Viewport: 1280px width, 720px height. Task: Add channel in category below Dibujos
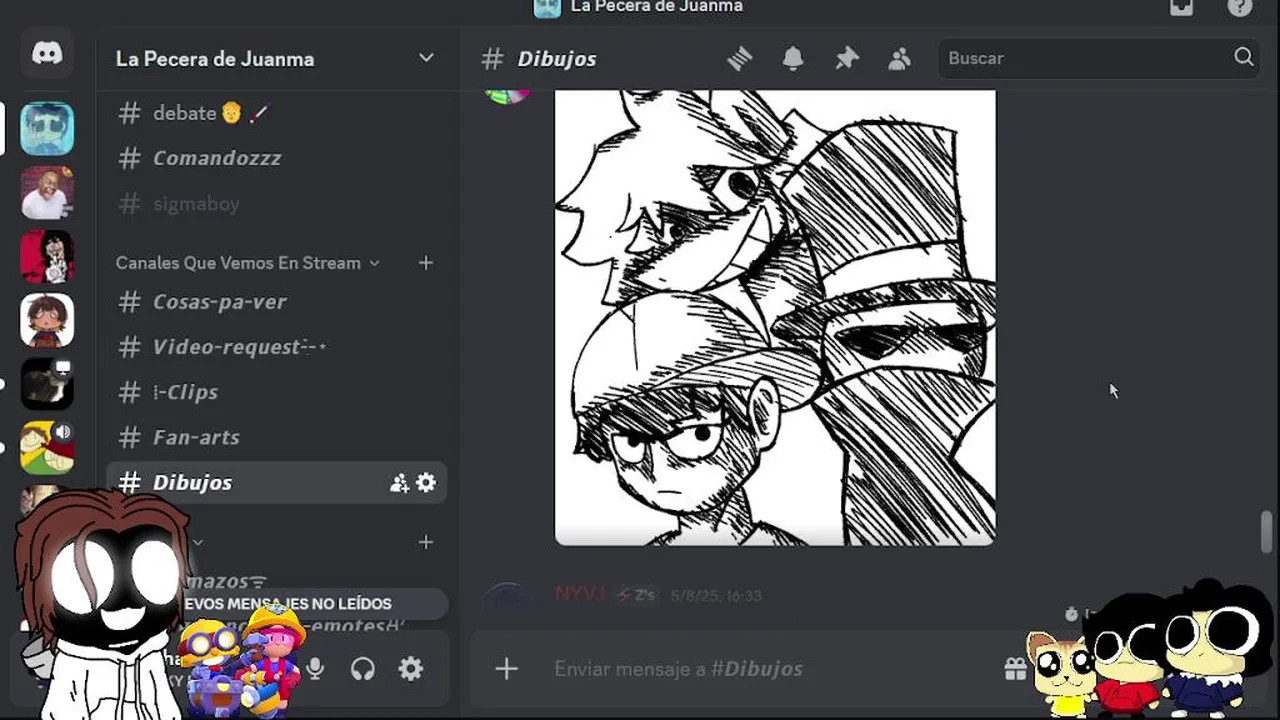tap(426, 542)
